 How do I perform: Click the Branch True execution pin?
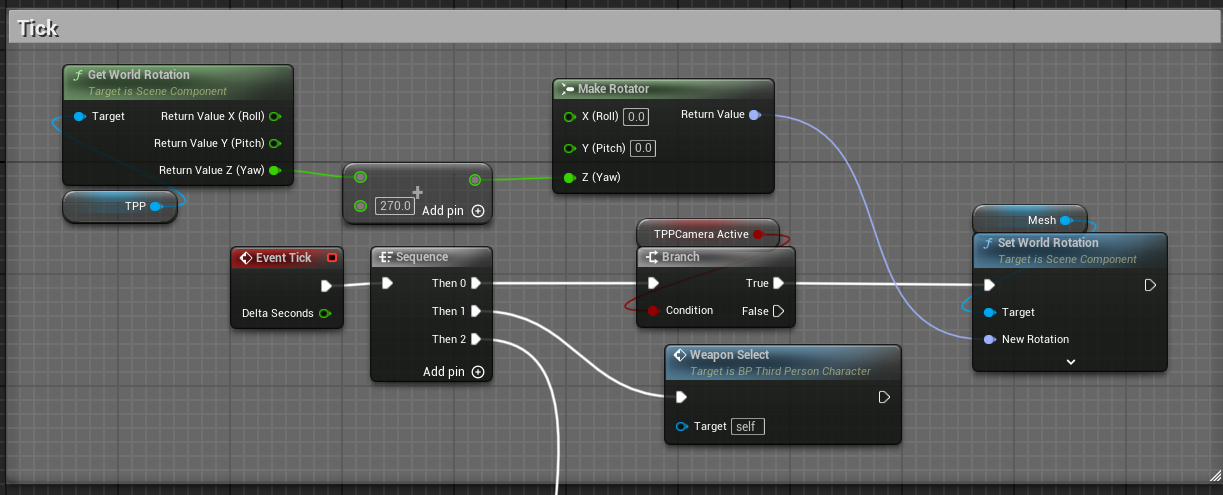(779, 283)
